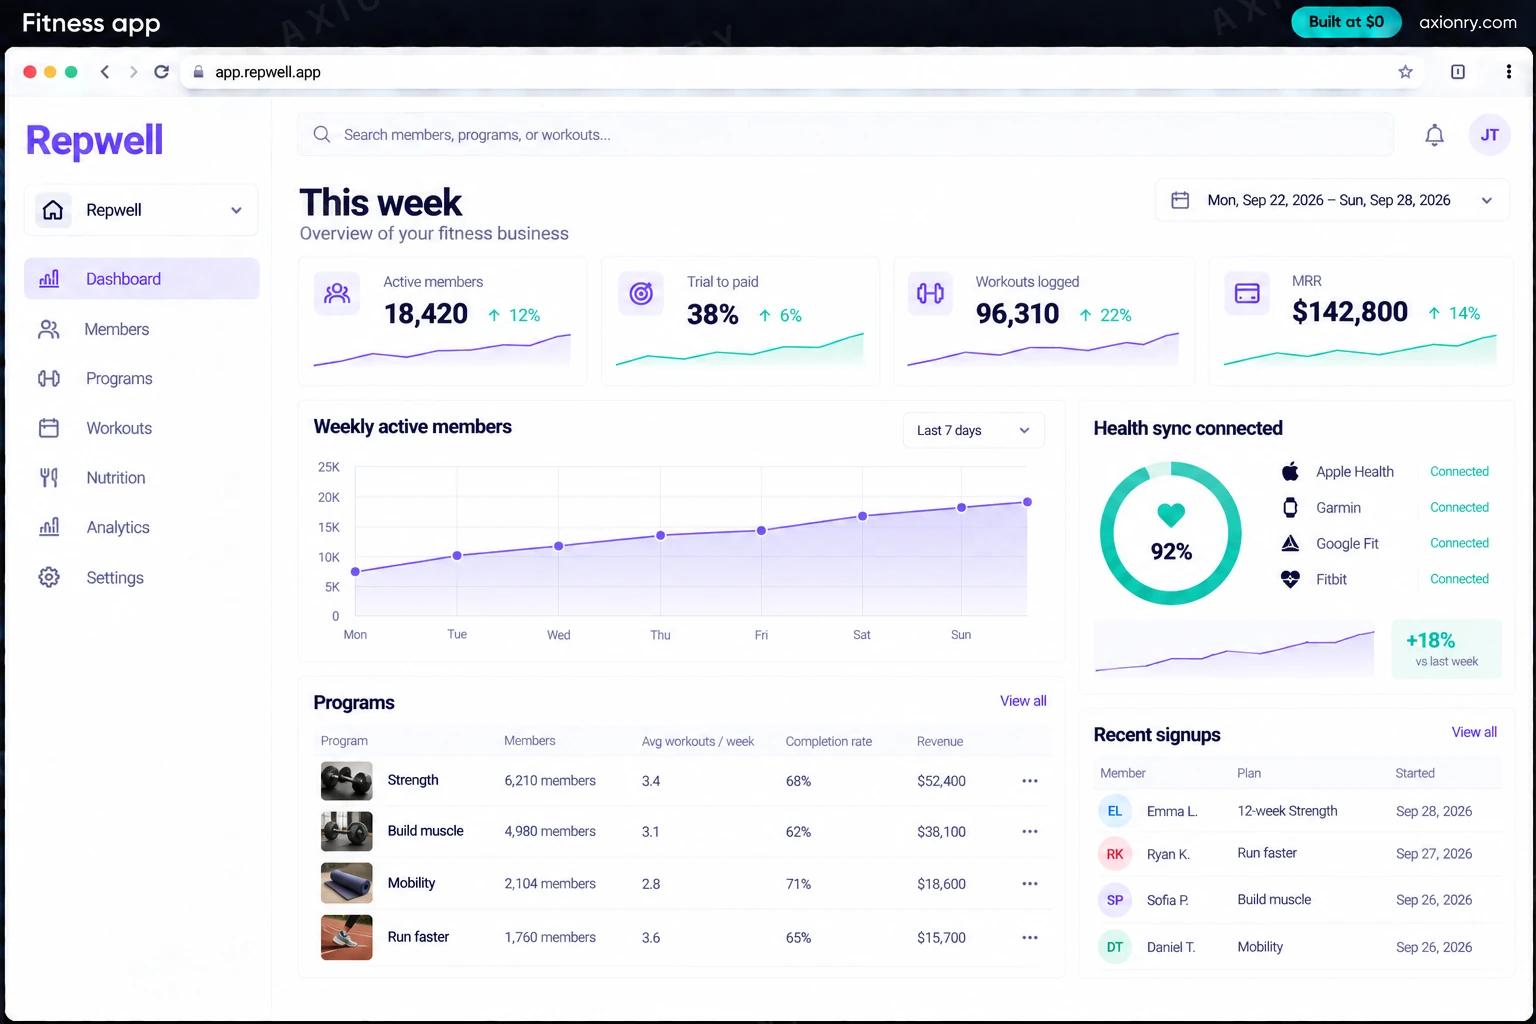The width and height of the screenshot is (1536, 1024).
Task: Click the 6,210 members cell
Action: coord(550,781)
